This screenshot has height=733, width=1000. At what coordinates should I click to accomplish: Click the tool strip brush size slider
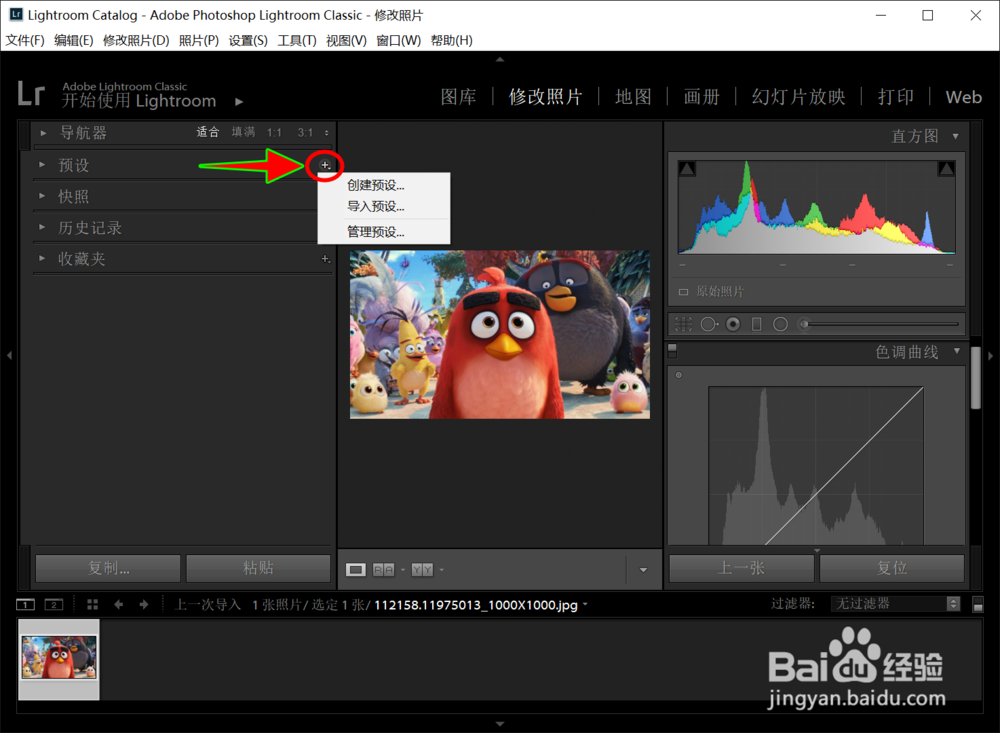(881, 324)
